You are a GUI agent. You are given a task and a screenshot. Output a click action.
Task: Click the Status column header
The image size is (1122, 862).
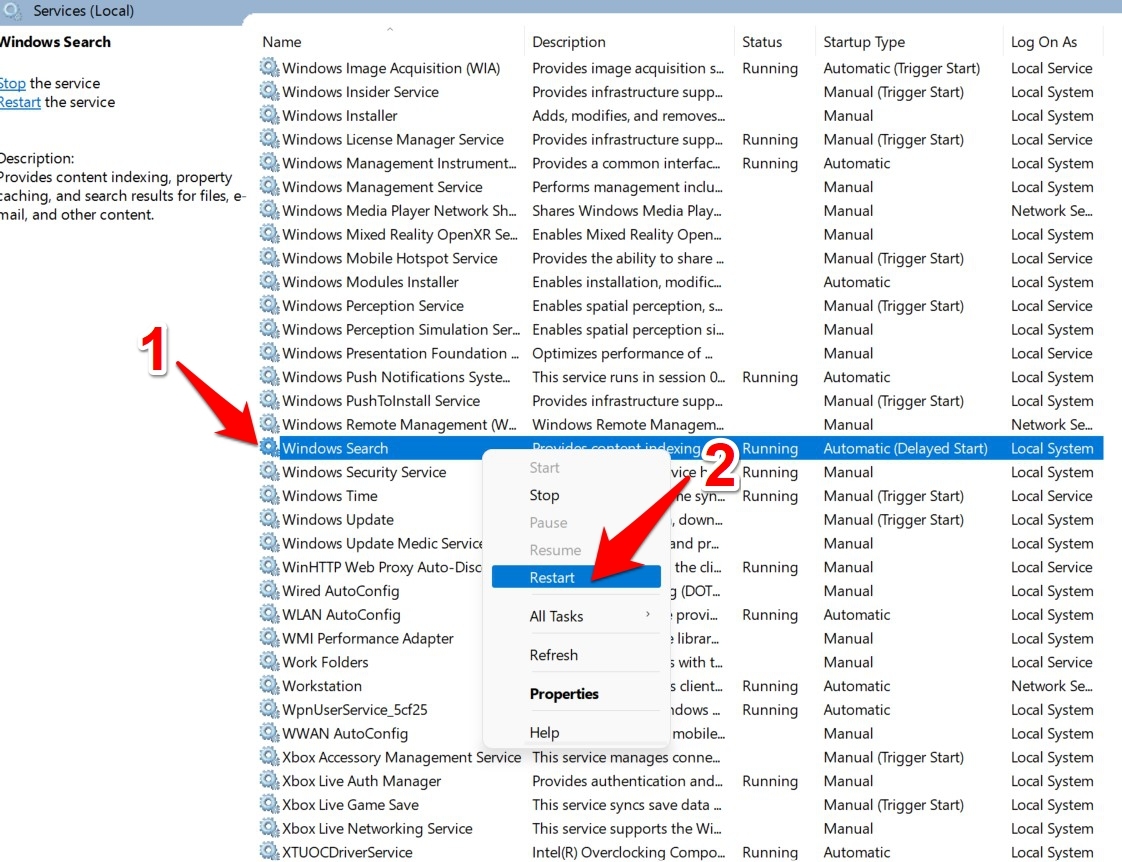tap(761, 42)
